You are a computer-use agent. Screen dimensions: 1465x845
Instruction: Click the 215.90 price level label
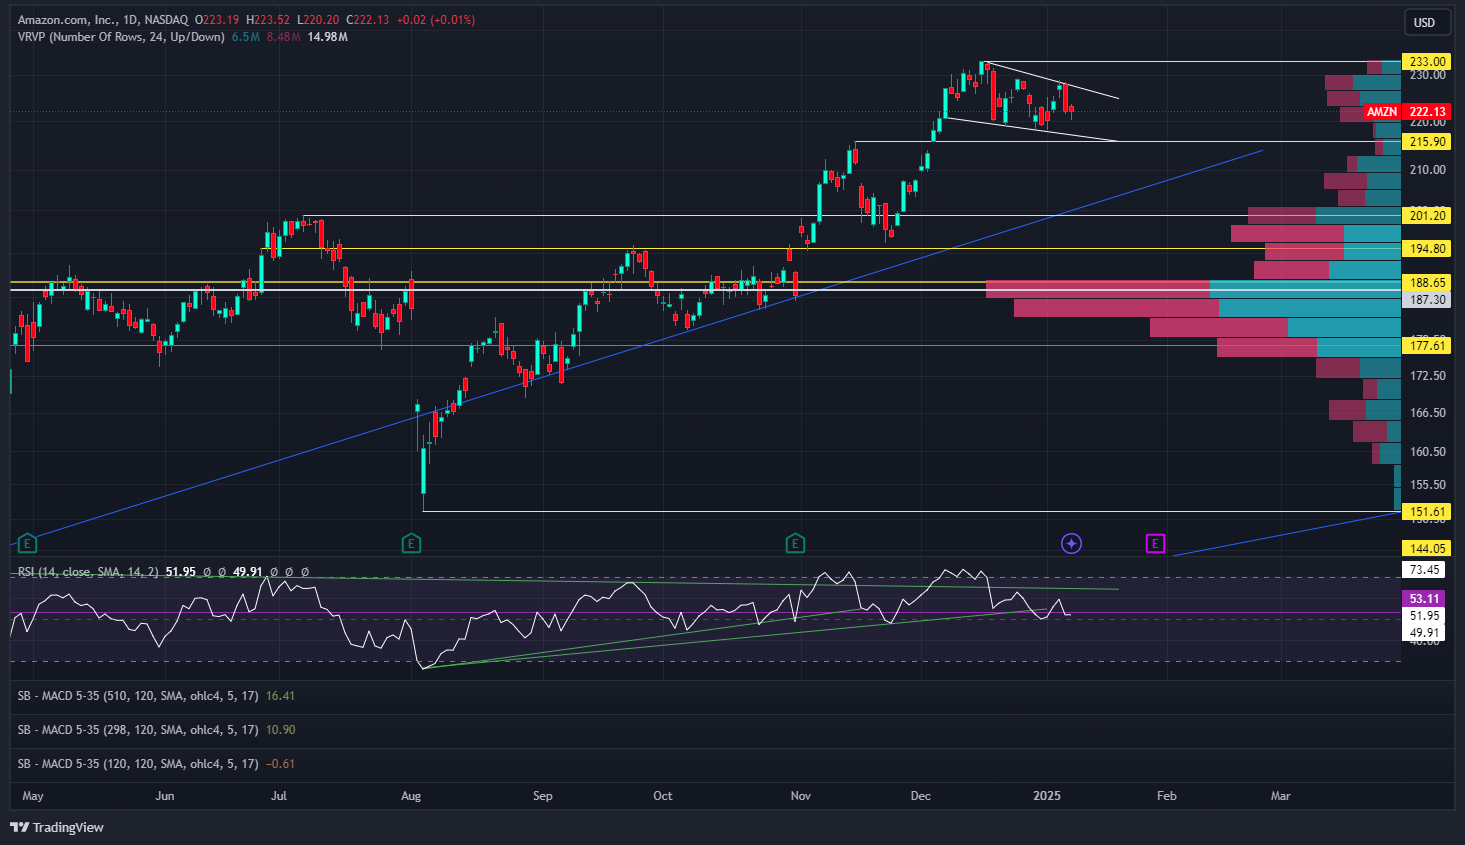point(1427,142)
